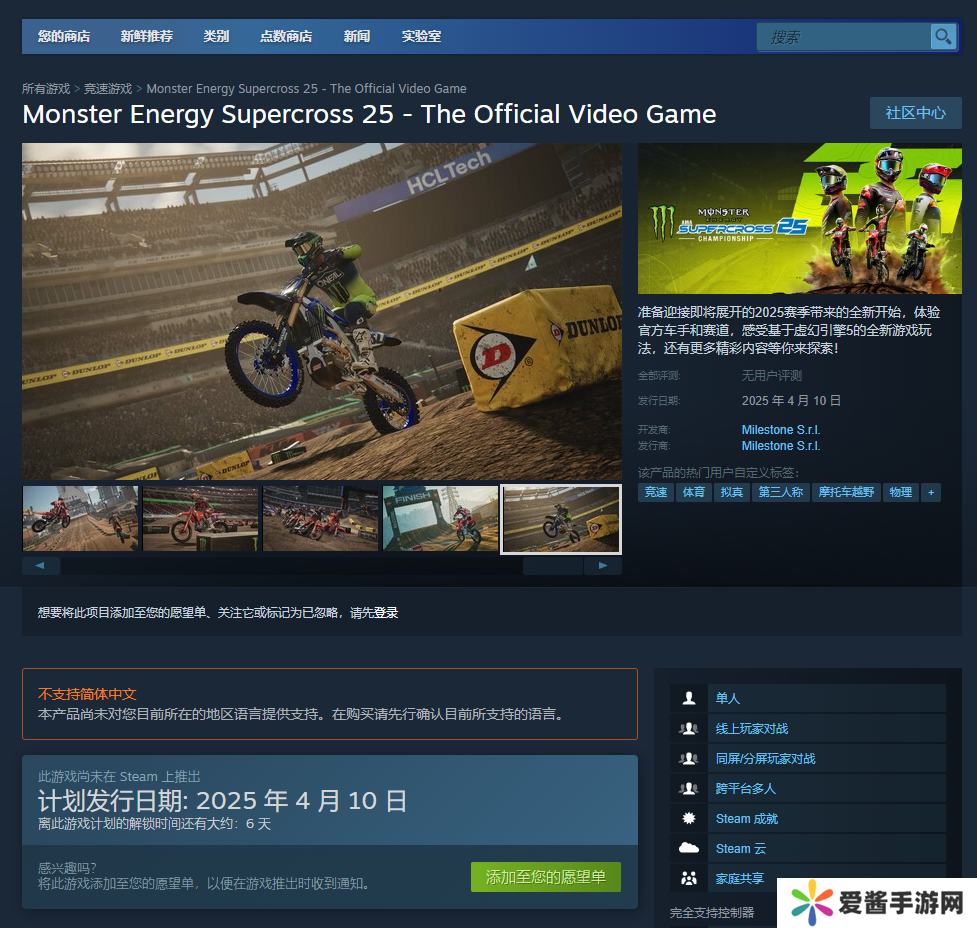Click the search magnifier icon
The image size is (977, 928).
942,37
